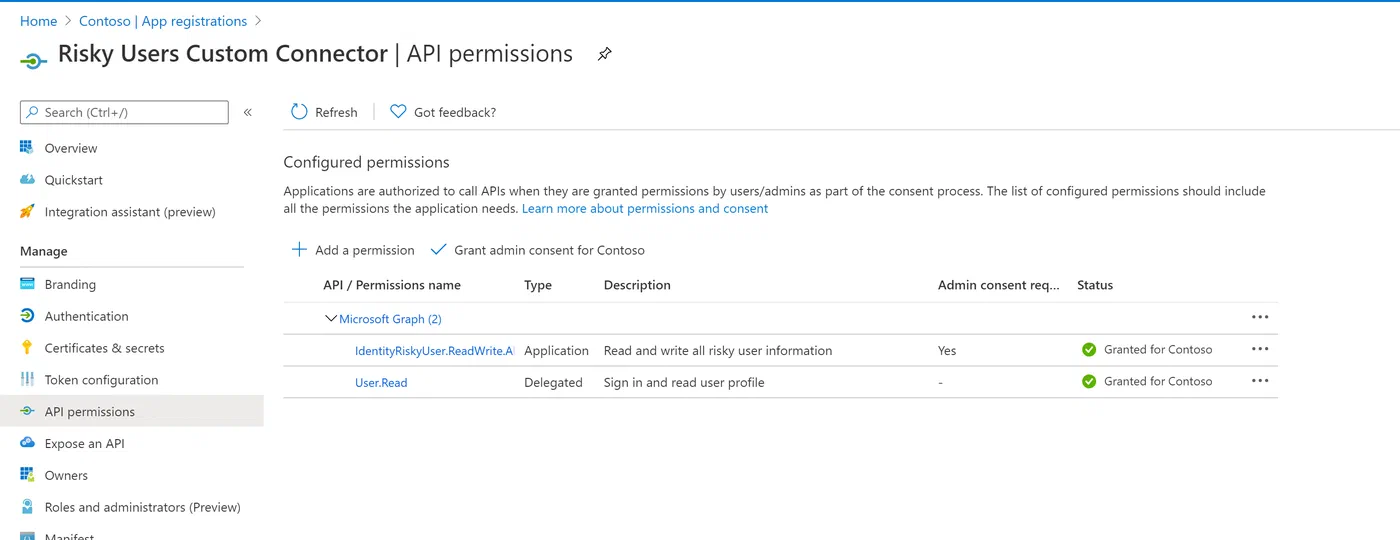Open the Microsoft Graph (2) link

point(390,319)
